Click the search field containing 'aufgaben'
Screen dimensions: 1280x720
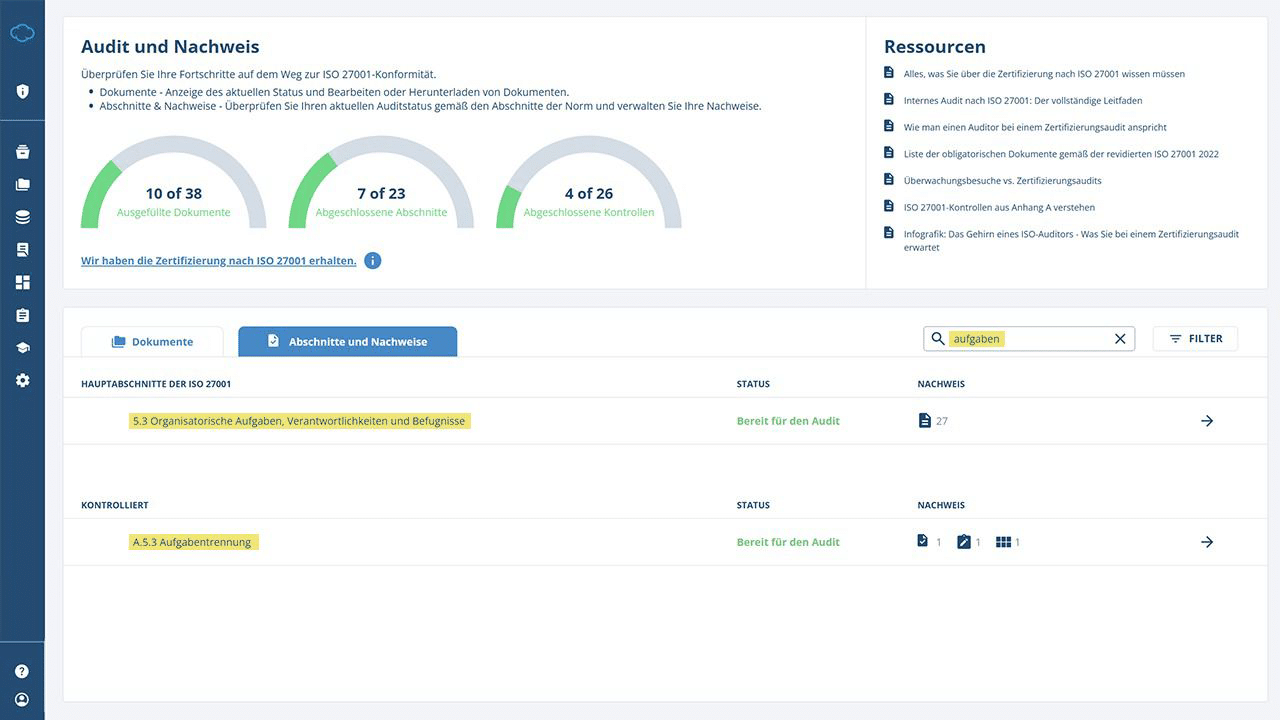1028,339
